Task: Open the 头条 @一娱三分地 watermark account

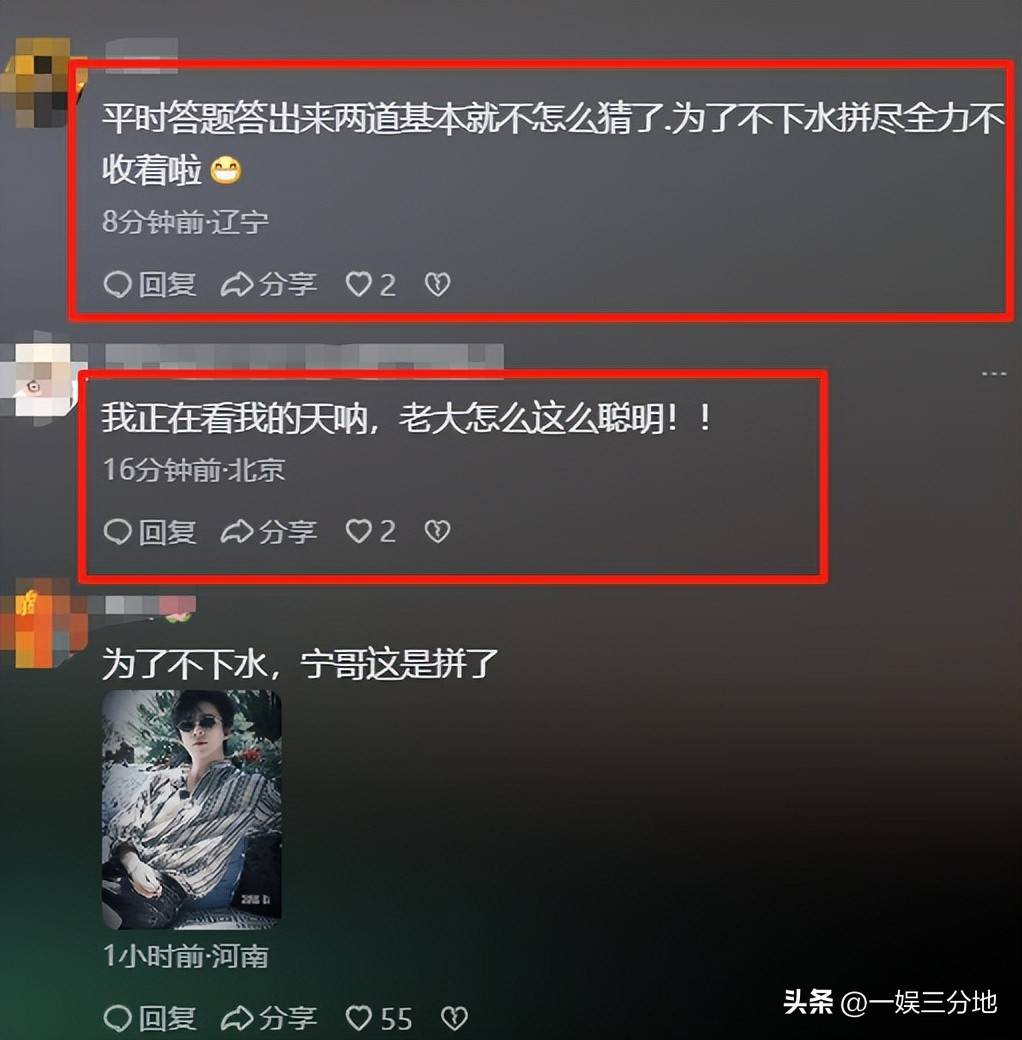Action: tap(890, 1002)
